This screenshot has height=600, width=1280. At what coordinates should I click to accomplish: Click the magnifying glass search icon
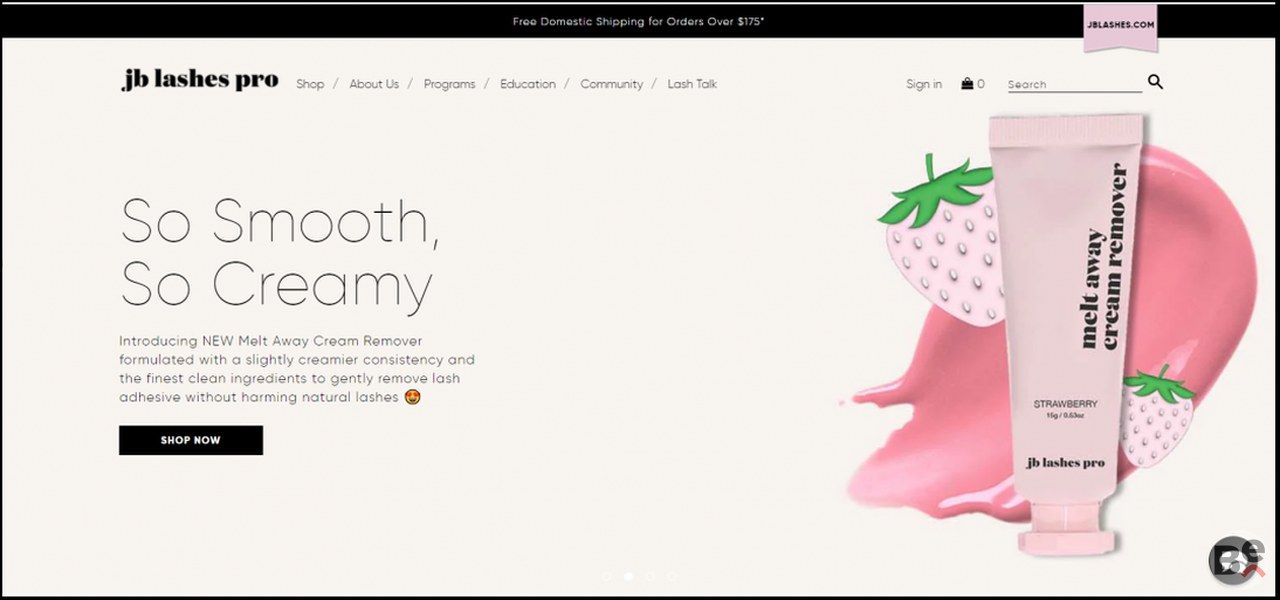(x=1155, y=82)
